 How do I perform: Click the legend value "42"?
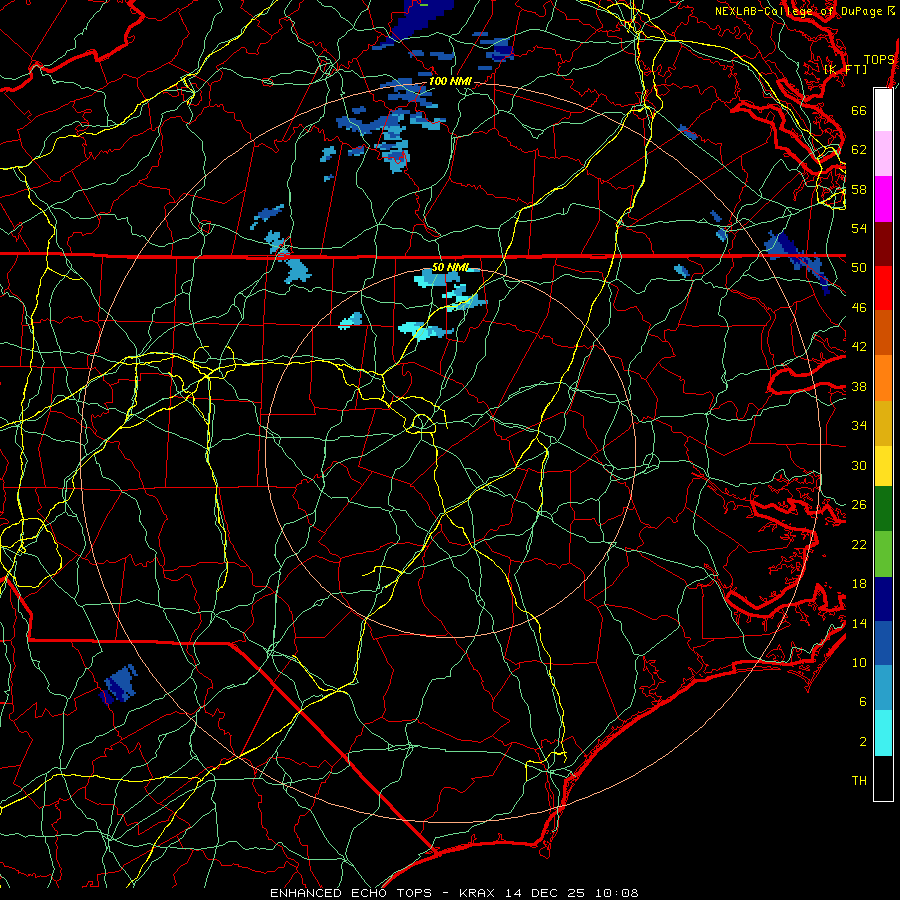859,347
